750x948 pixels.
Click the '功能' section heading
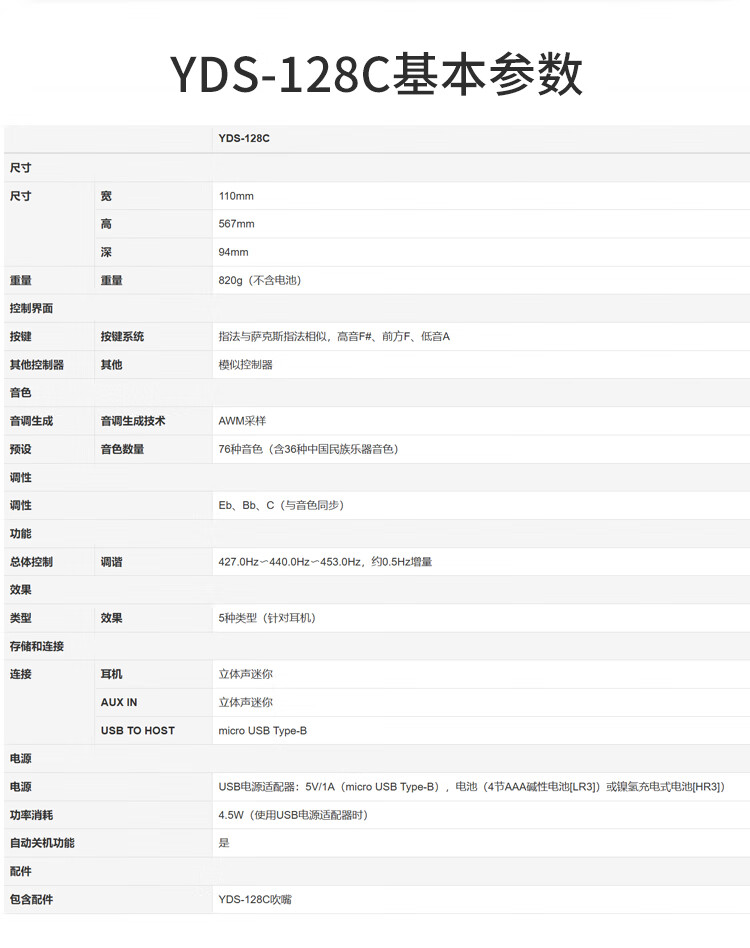[21, 533]
